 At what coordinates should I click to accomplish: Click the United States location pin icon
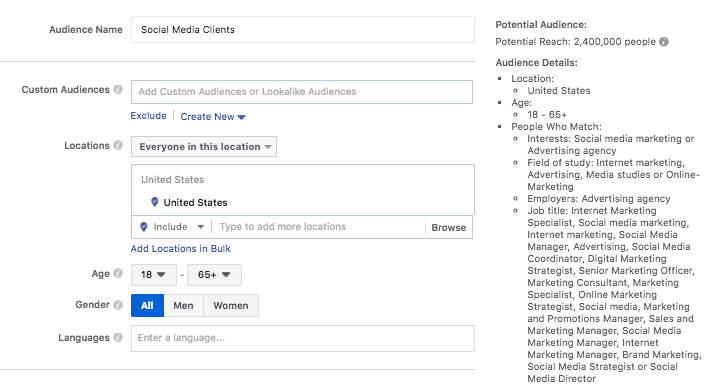click(x=155, y=202)
